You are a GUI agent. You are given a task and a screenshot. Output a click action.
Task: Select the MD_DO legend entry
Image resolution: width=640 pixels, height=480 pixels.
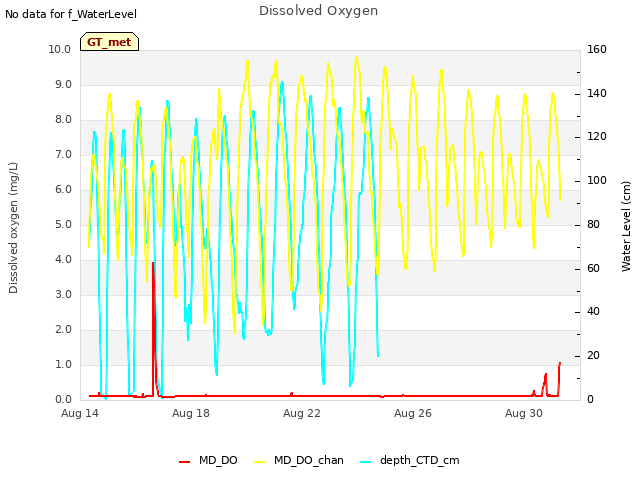click(208, 460)
